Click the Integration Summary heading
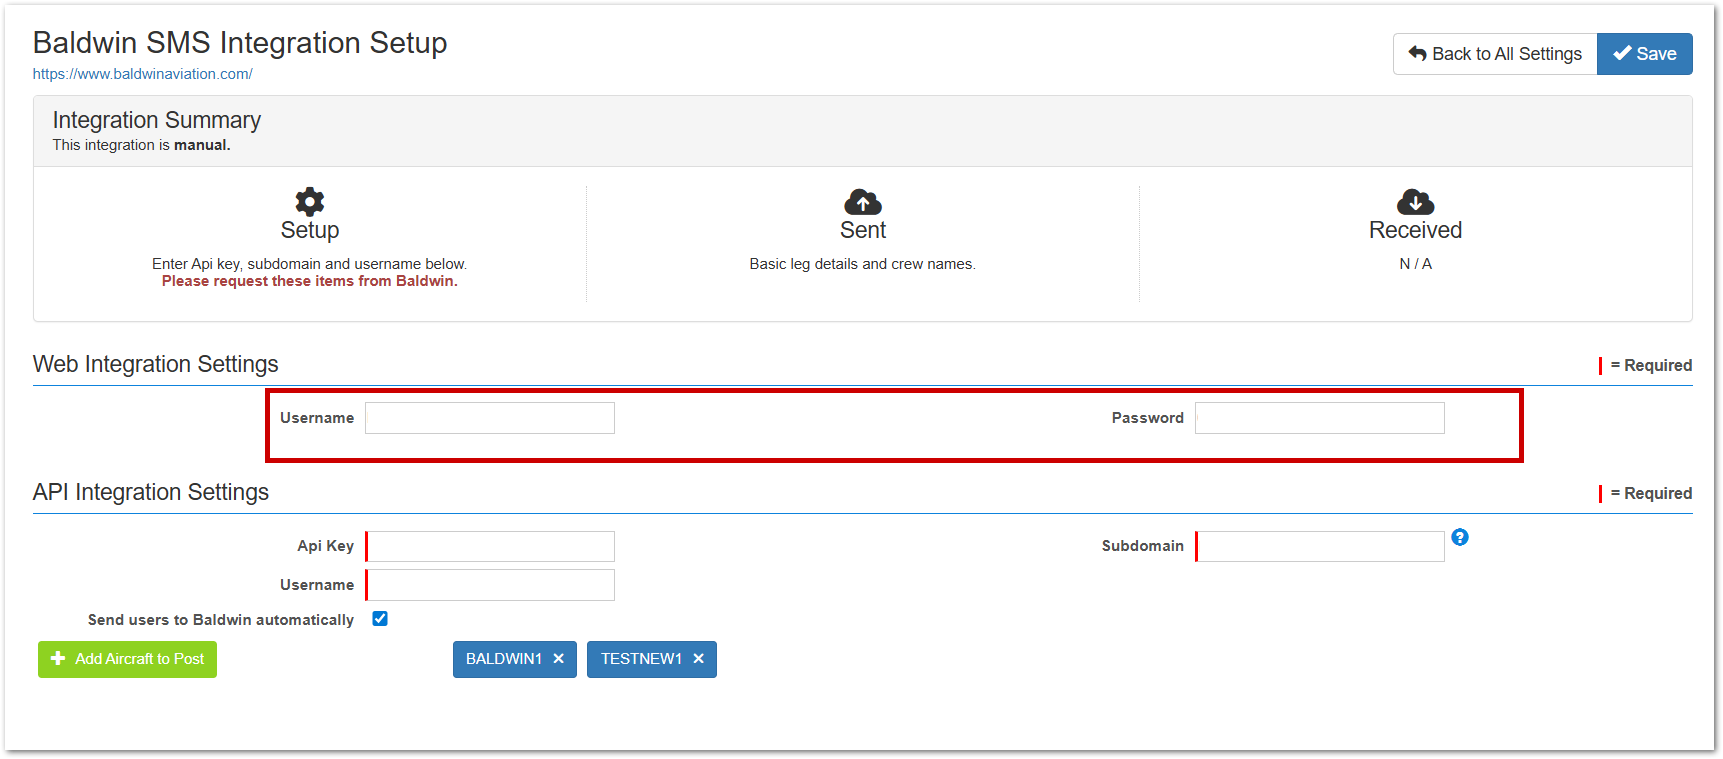This screenshot has height=759, width=1723. tap(157, 120)
